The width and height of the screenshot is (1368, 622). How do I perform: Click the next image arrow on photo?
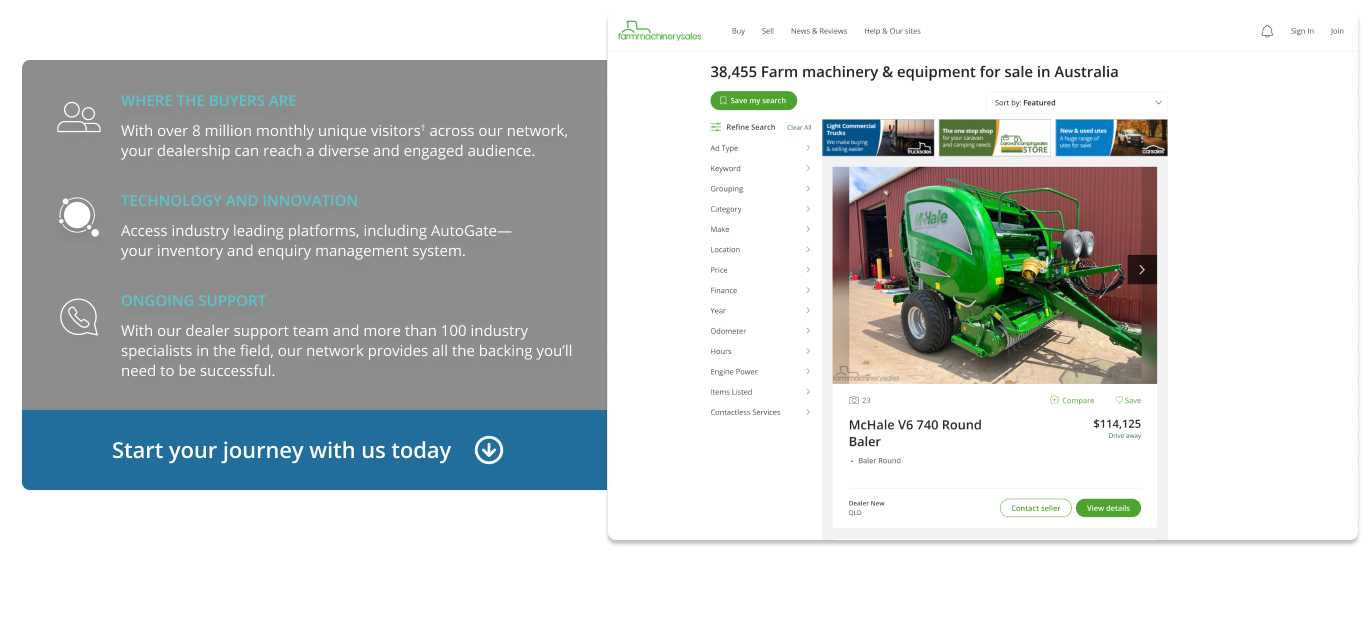[x=1142, y=270]
